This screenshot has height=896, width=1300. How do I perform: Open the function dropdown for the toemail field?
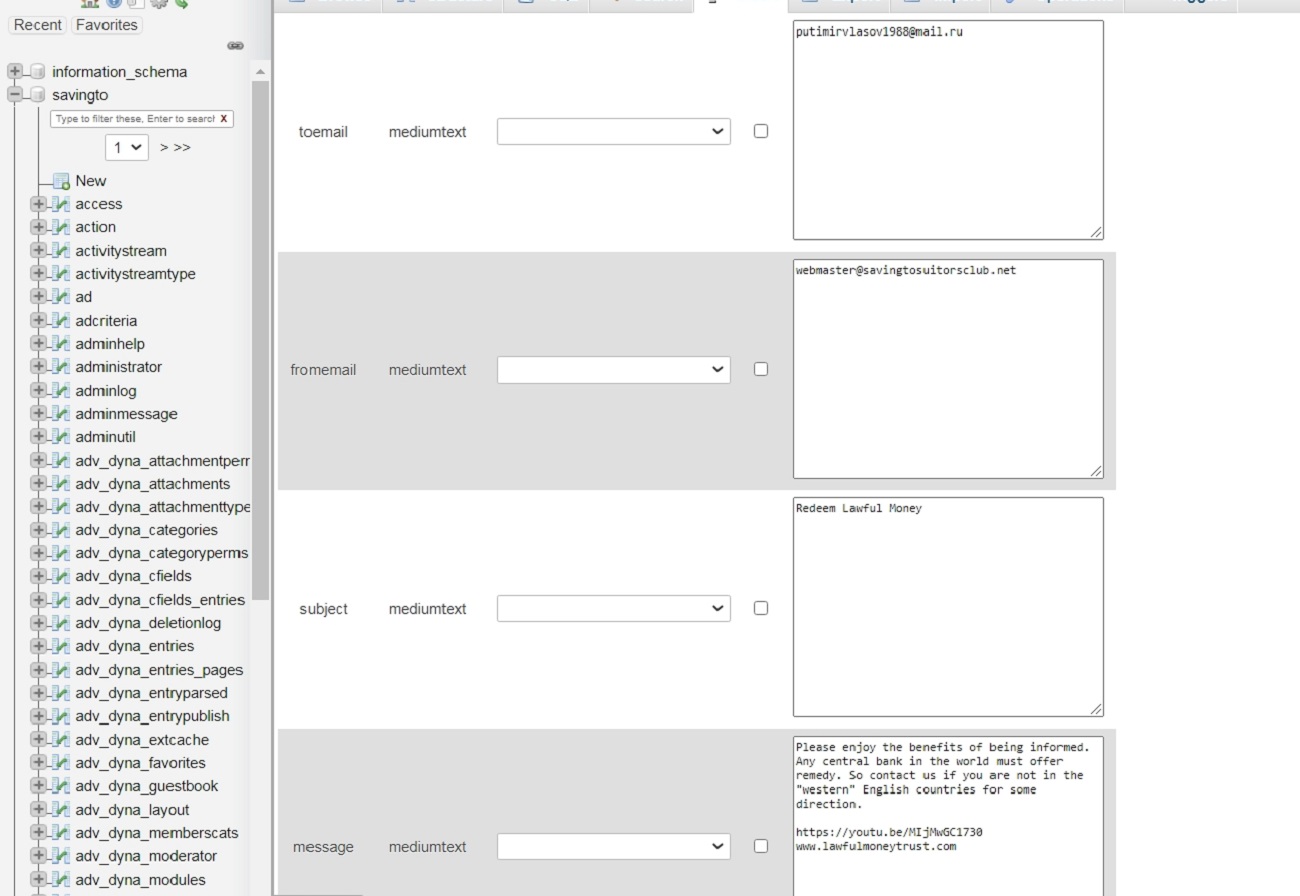[x=613, y=131]
